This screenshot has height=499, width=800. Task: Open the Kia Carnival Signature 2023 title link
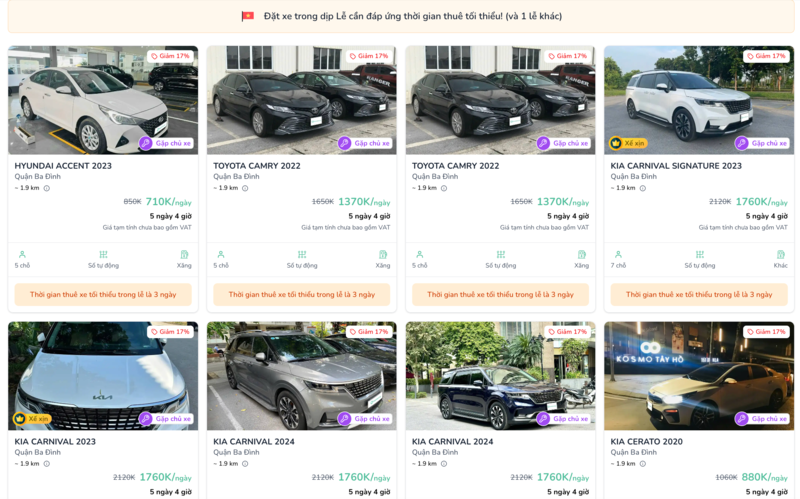point(676,166)
